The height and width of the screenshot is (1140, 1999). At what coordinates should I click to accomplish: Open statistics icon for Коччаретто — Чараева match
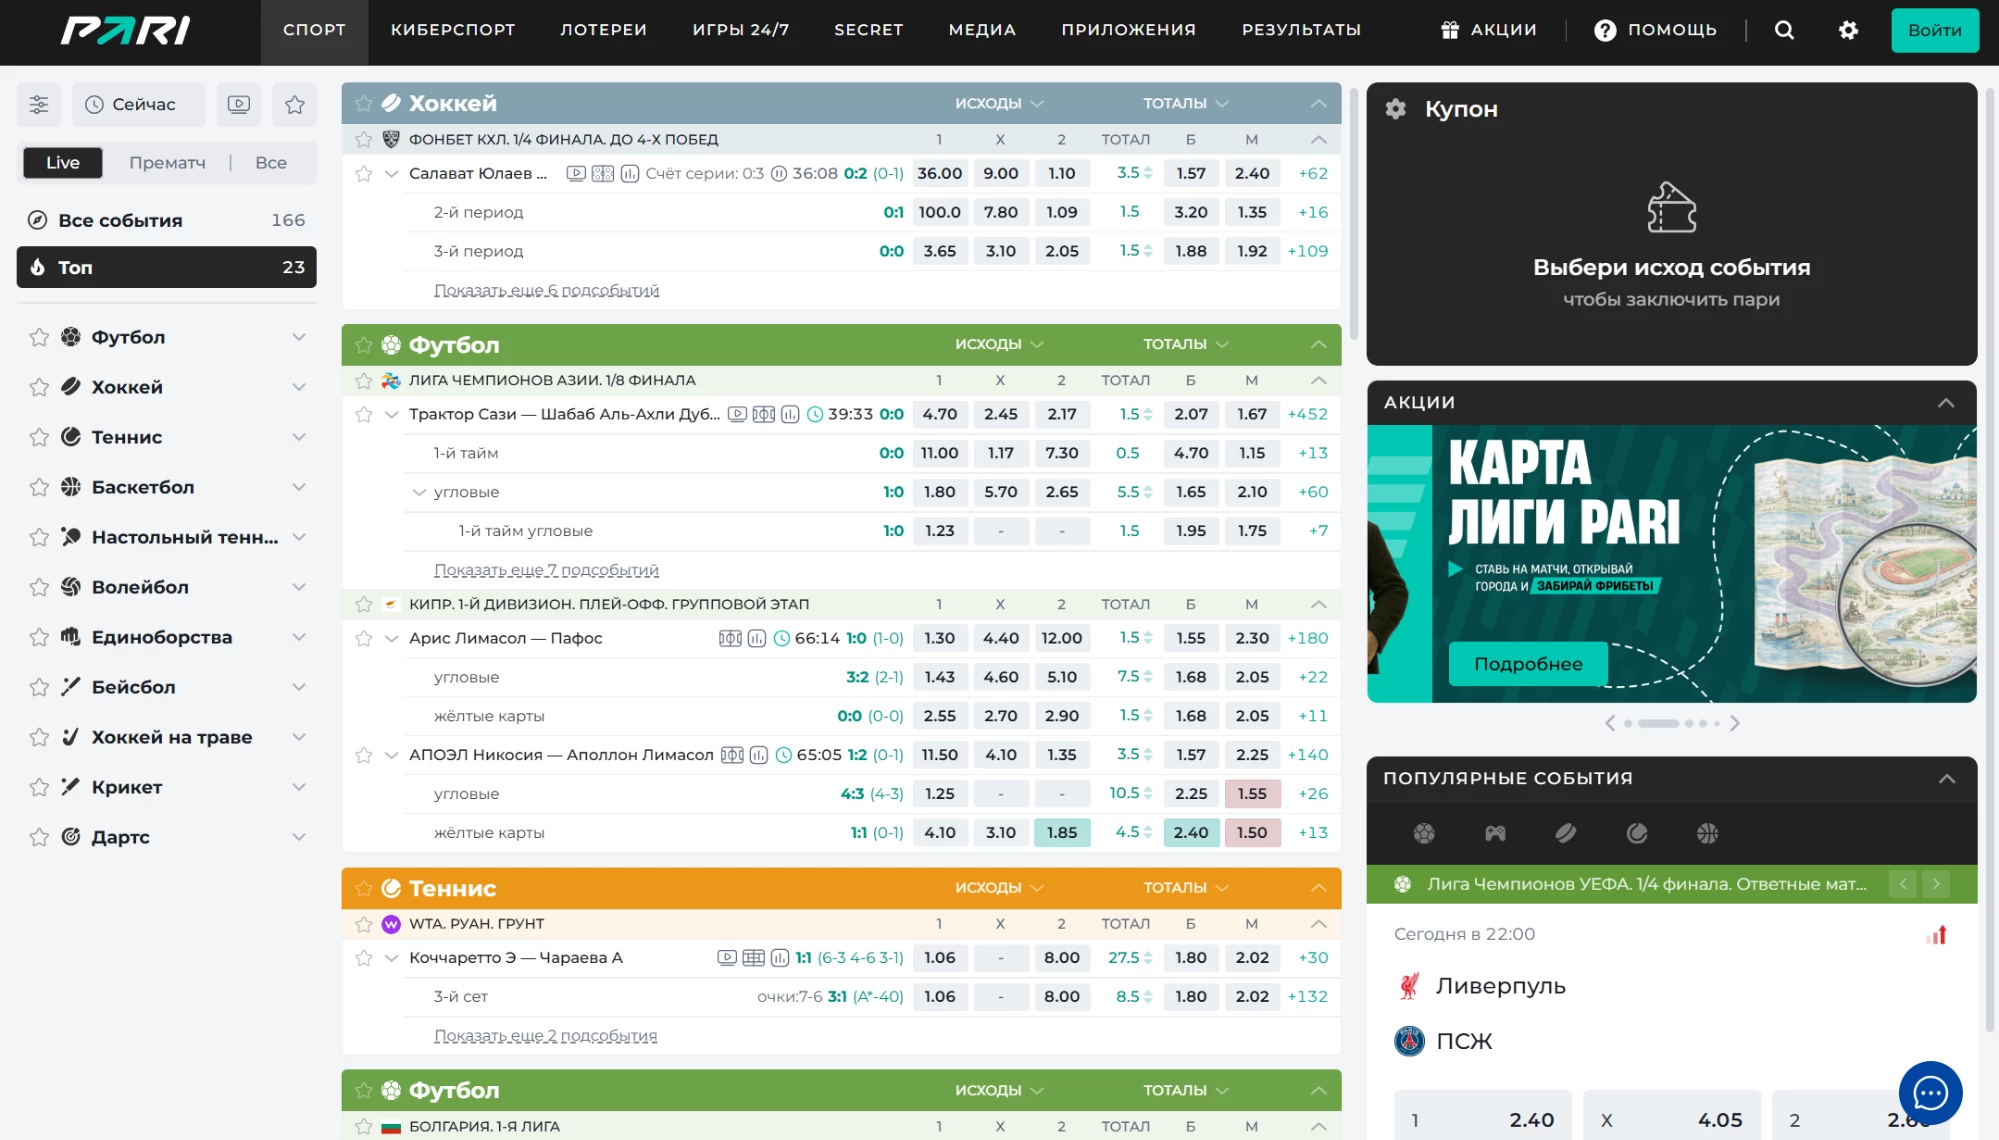pos(781,957)
